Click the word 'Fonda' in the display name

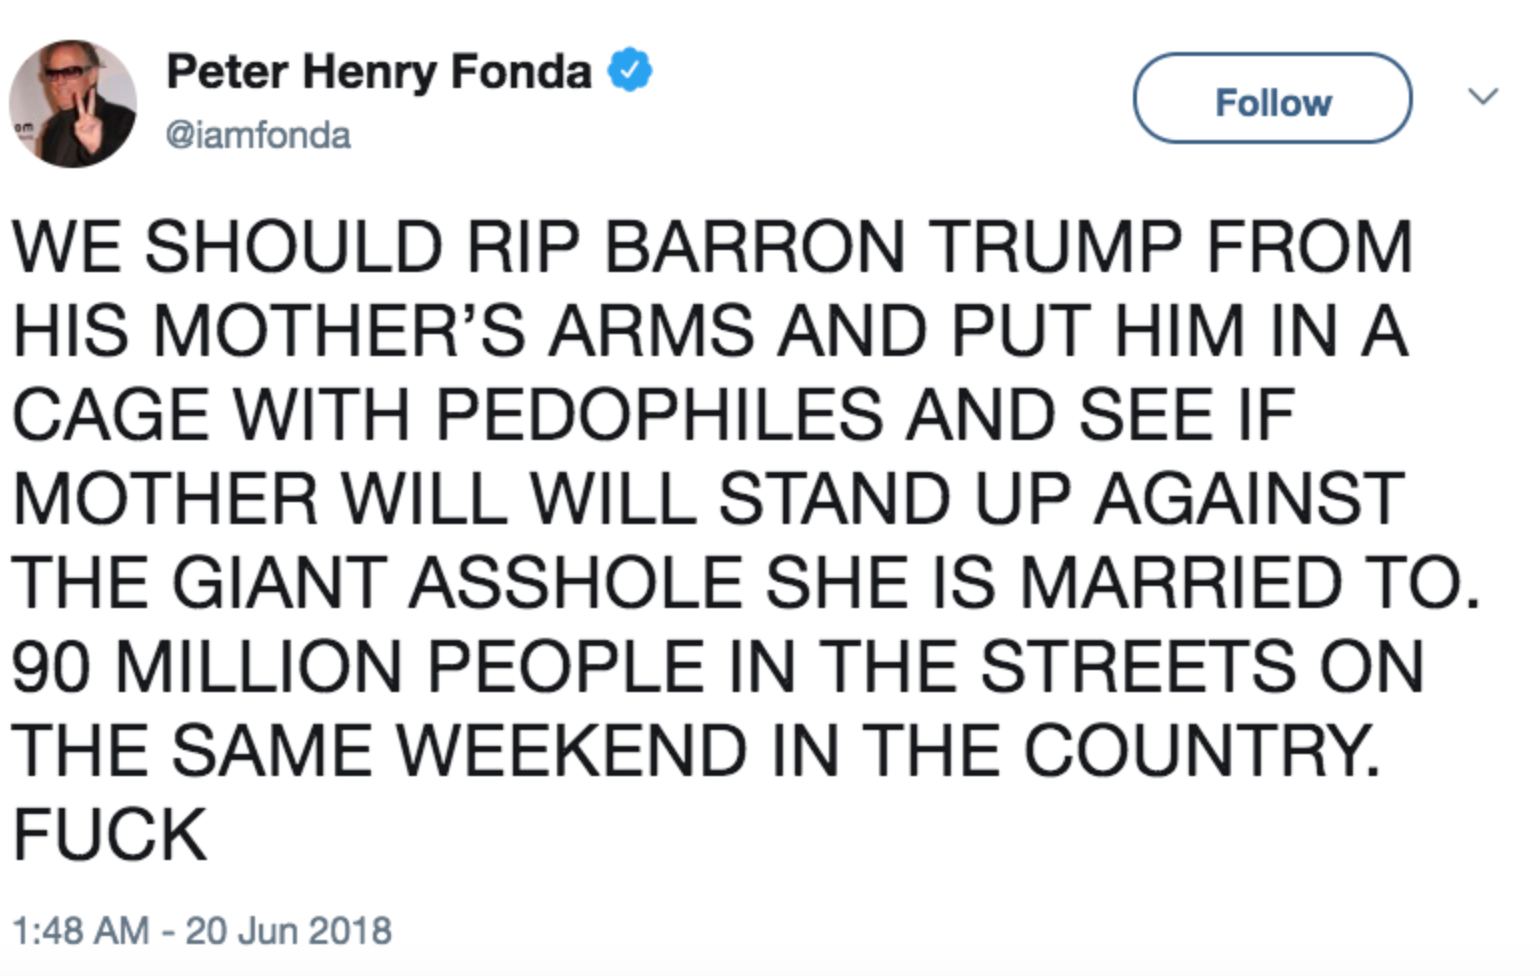pyautogui.click(x=521, y=72)
